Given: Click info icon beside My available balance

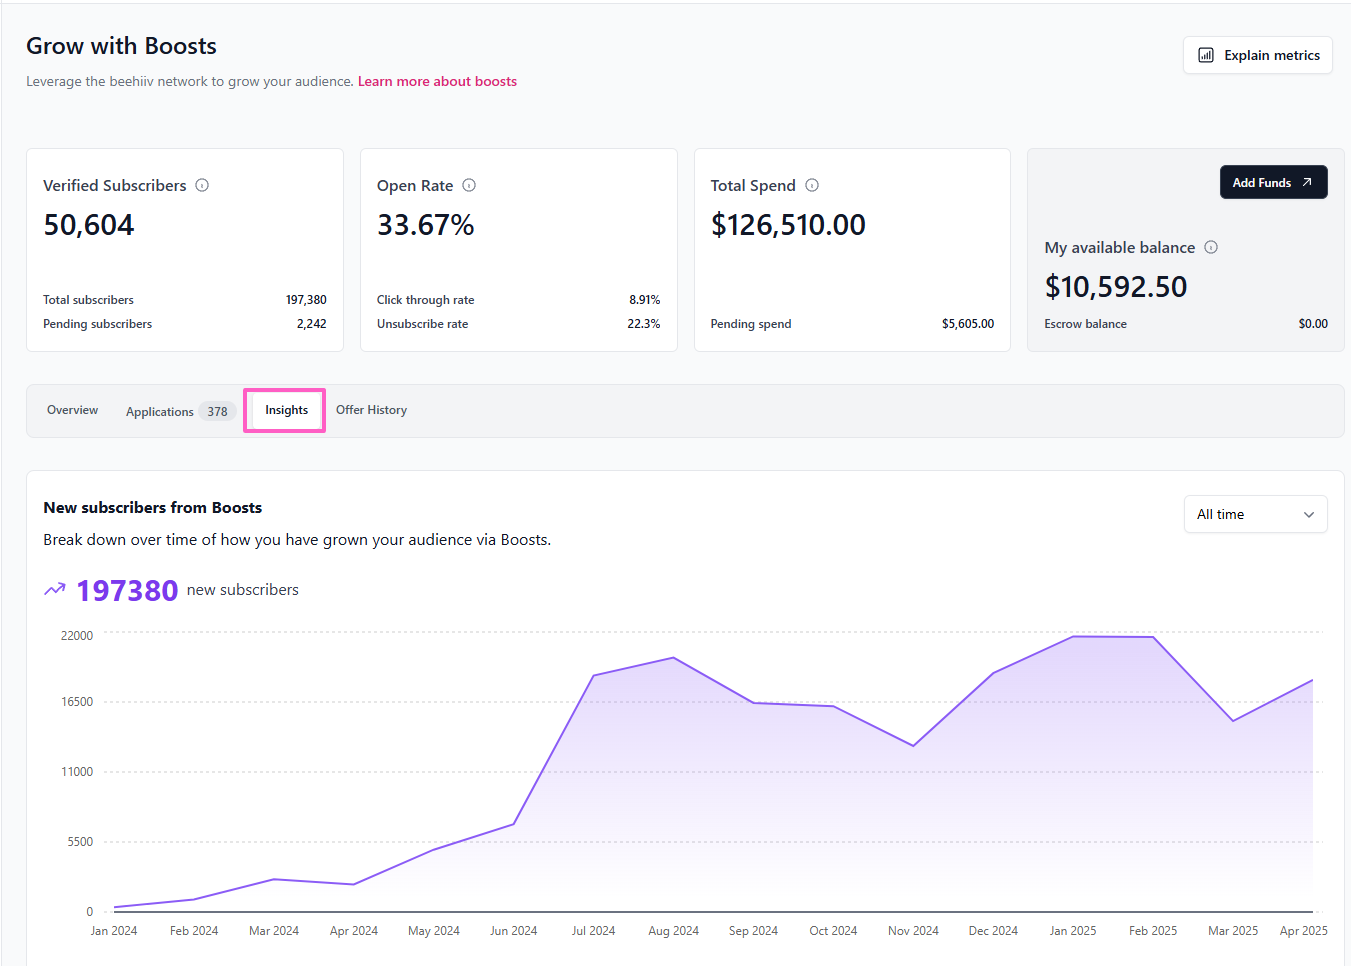Looking at the screenshot, I should pos(1211,247).
